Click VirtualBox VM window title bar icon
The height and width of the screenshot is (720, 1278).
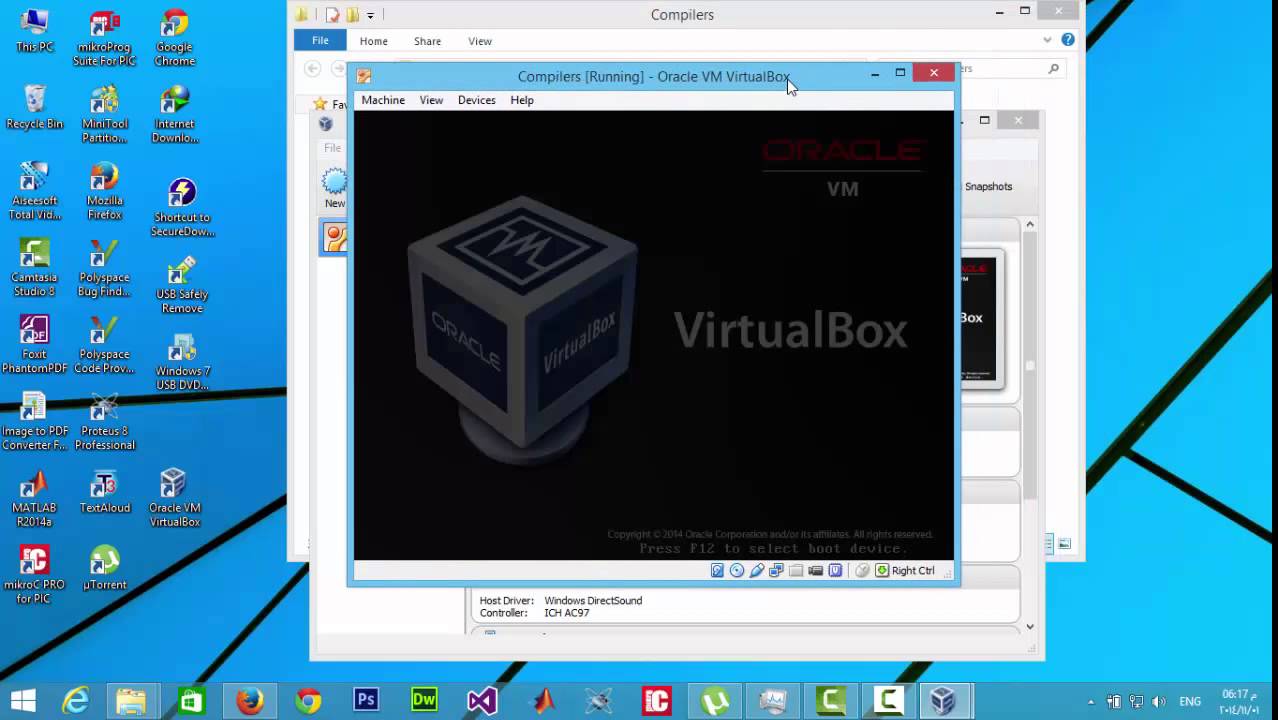tap(364, 76)
